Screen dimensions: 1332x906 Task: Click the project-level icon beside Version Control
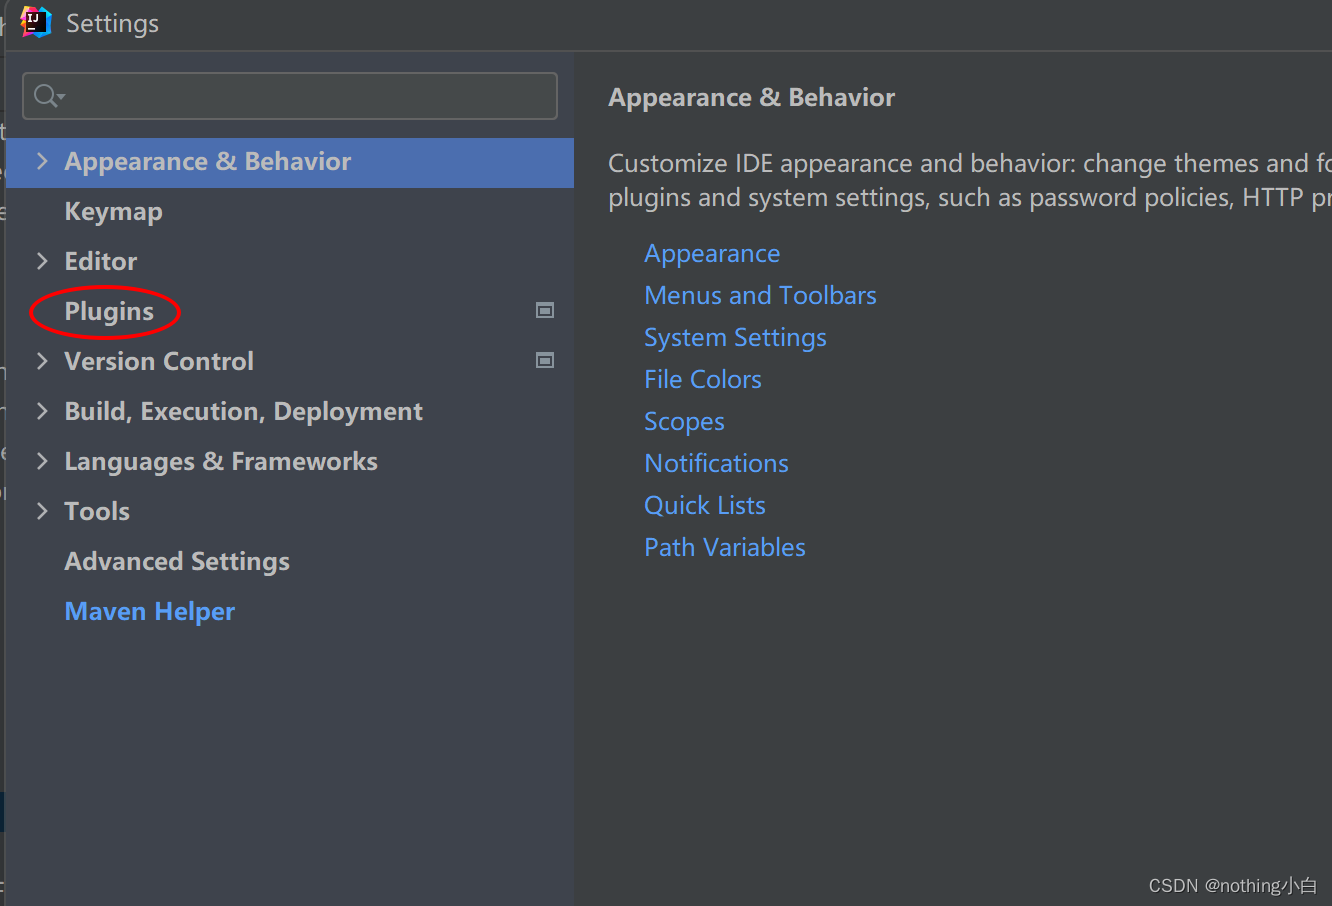pos(545,360)
